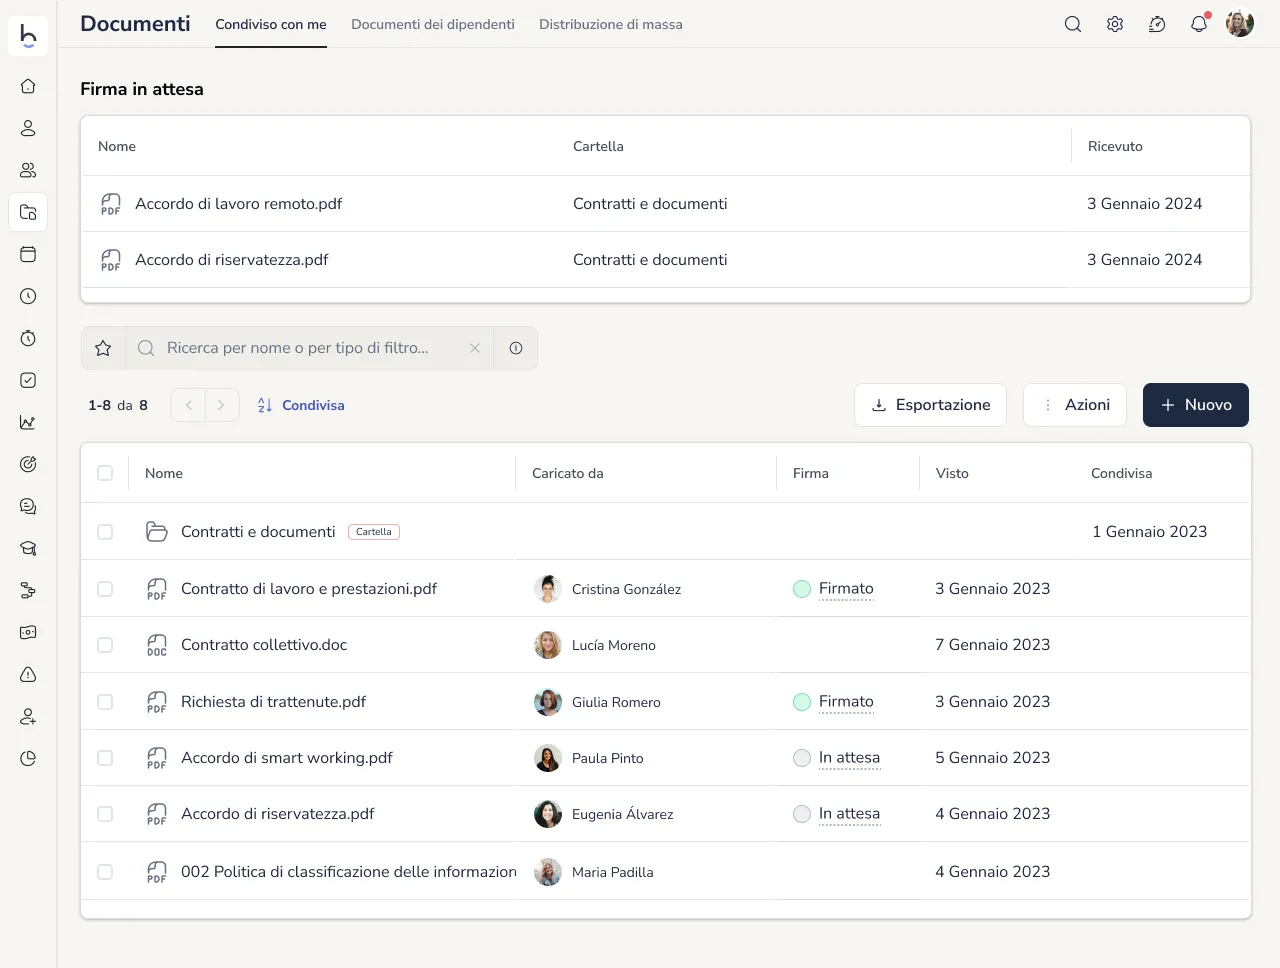
Task: Click the Nuovo button
Action: click(1196, 405)
